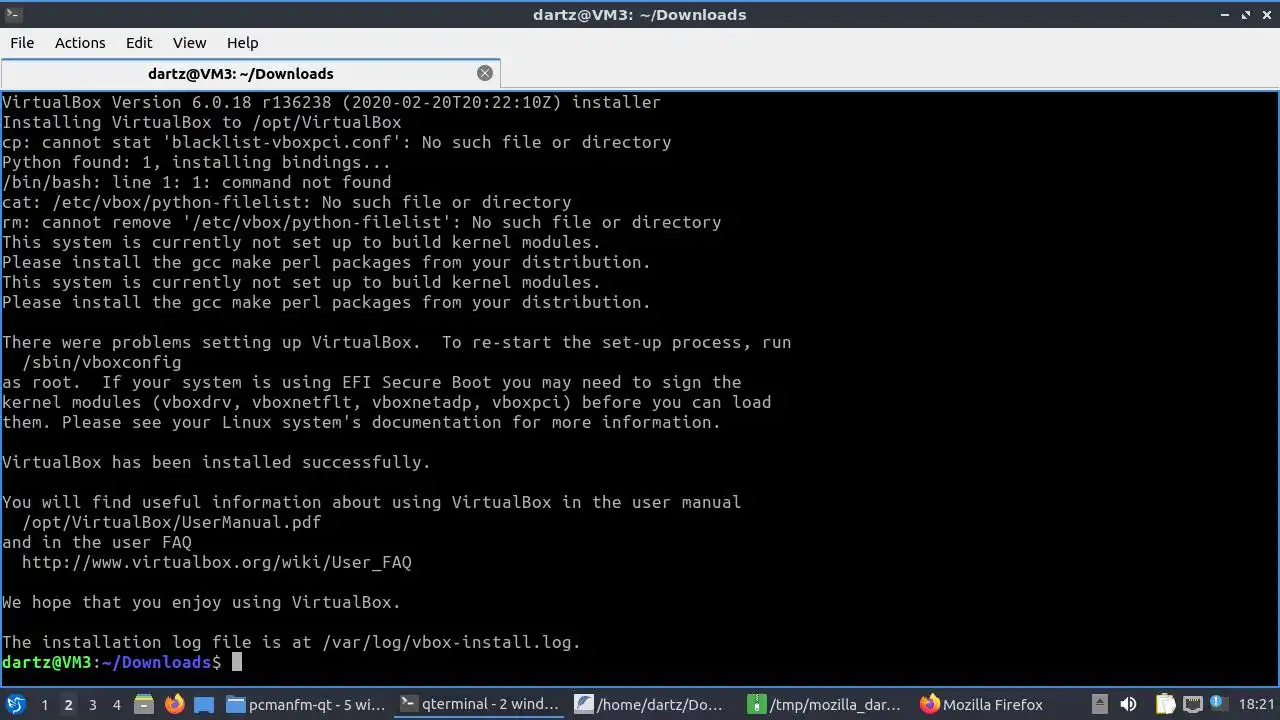The height and width of the screenshot is (720, 1280).
Task: Launch file manager from quick launch
Action: (144, 704)
